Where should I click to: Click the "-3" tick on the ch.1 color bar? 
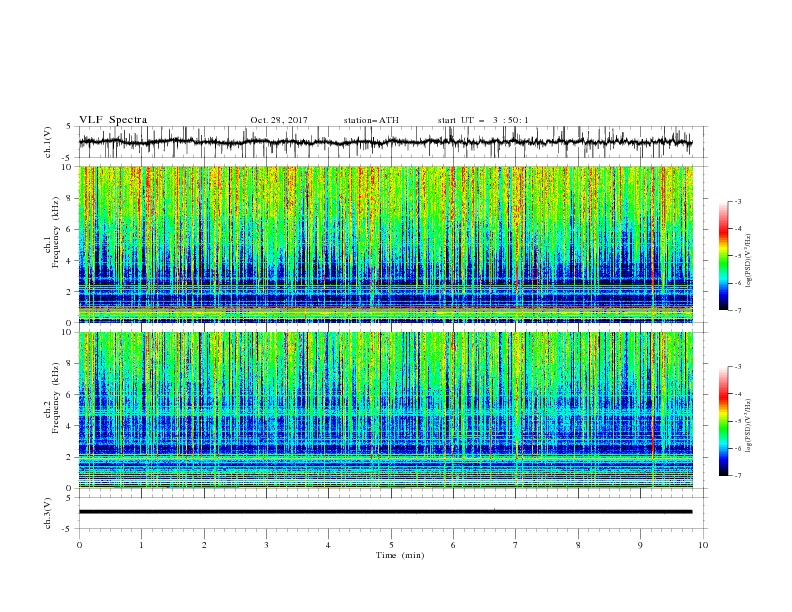coord(738,201)
